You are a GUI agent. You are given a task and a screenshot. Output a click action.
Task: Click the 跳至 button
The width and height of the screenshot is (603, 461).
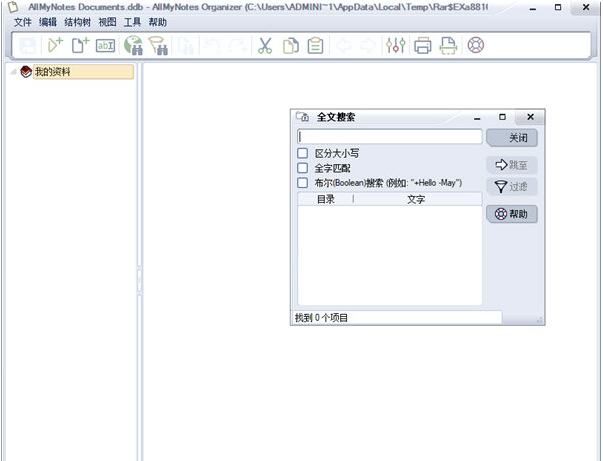tap(512, 165)
